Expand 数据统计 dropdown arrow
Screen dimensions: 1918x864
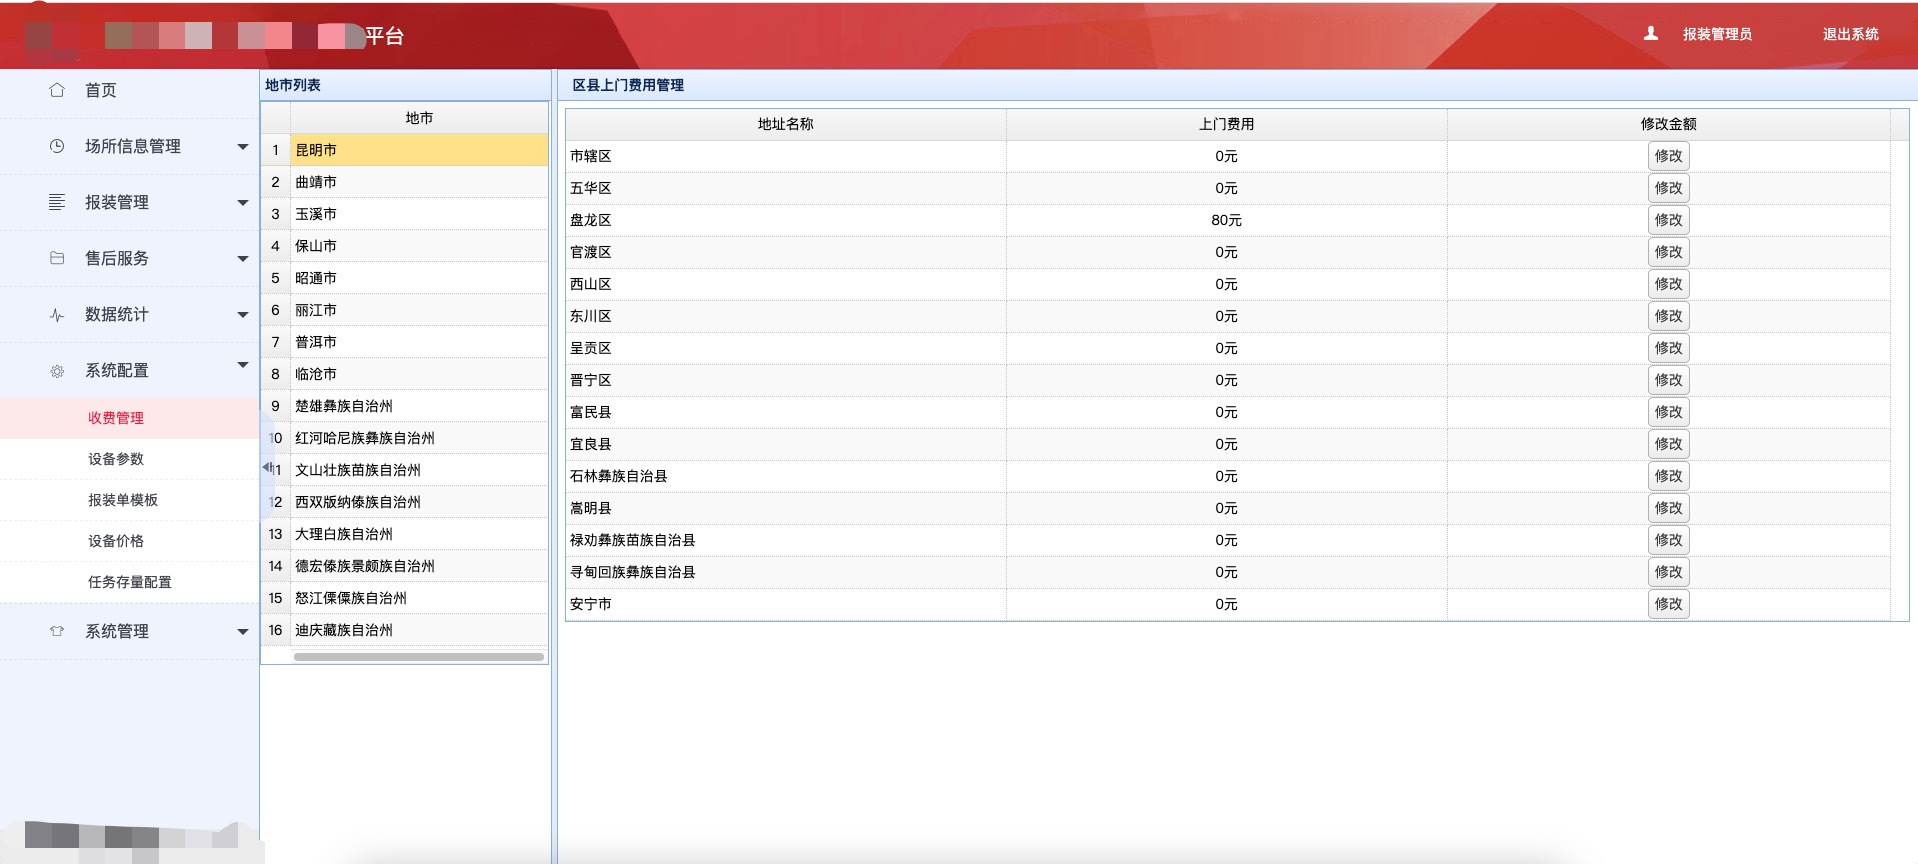tap(242, 315)
